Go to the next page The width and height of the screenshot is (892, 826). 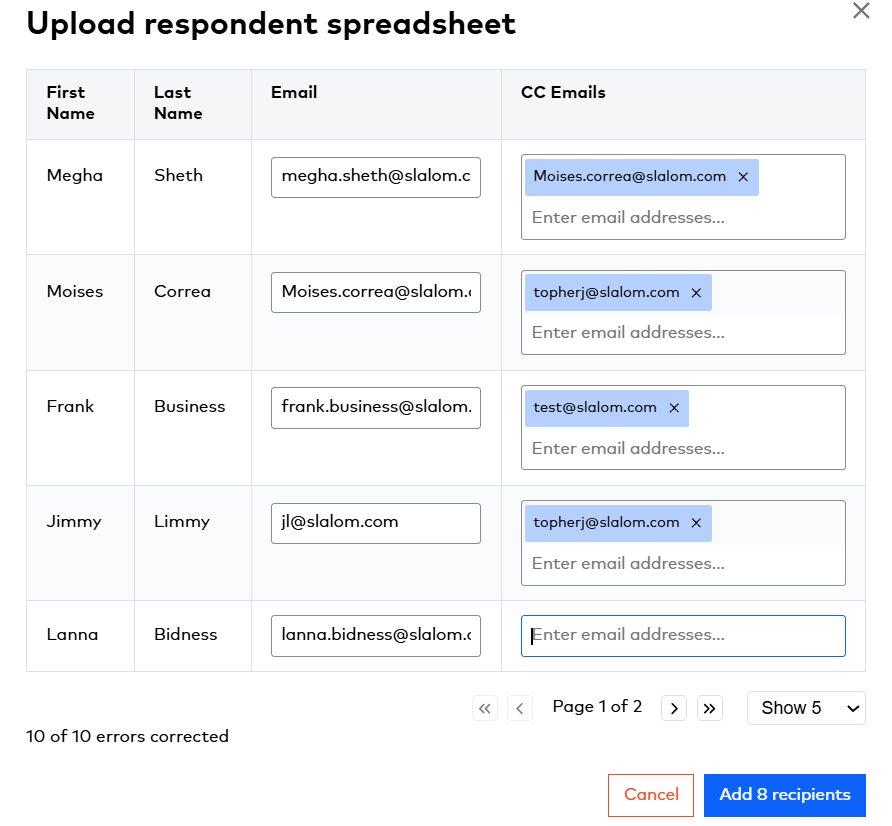pos(674,708)
